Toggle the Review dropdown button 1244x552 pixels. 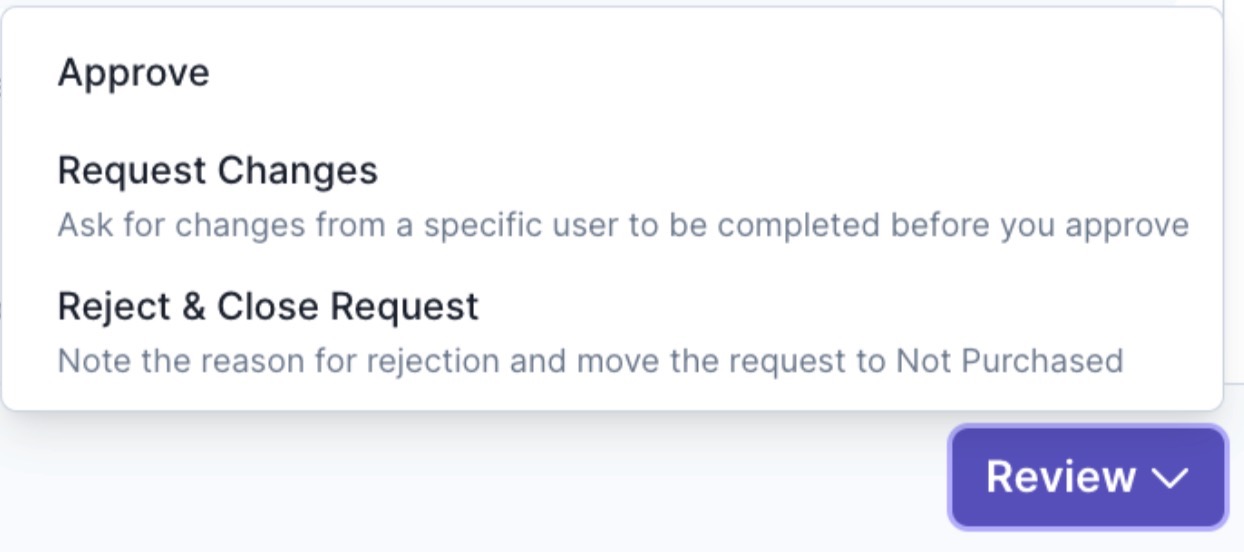[1087, 477]
